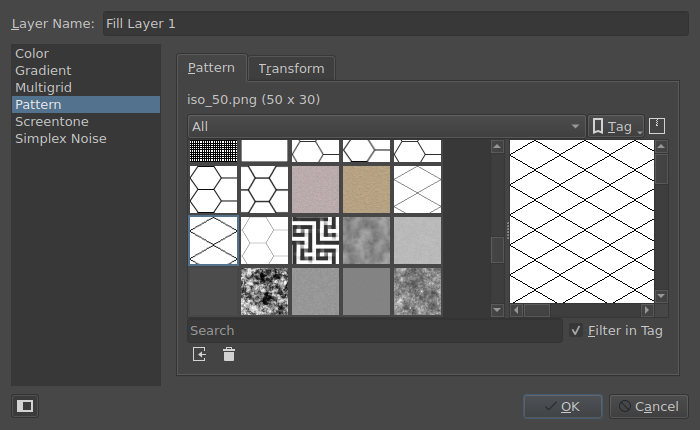Screen dimensions: 700x430
Task: Open the storage resources icon button
Action: tap(657, 126)
